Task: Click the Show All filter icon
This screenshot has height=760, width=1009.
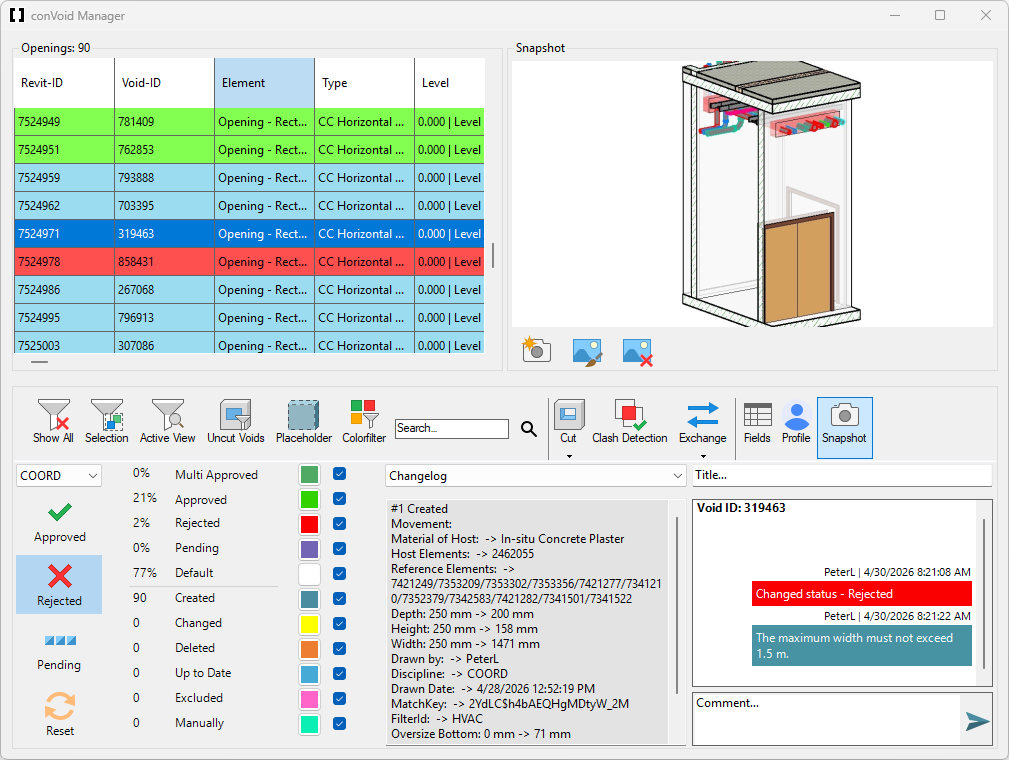Action: [53, 421]
